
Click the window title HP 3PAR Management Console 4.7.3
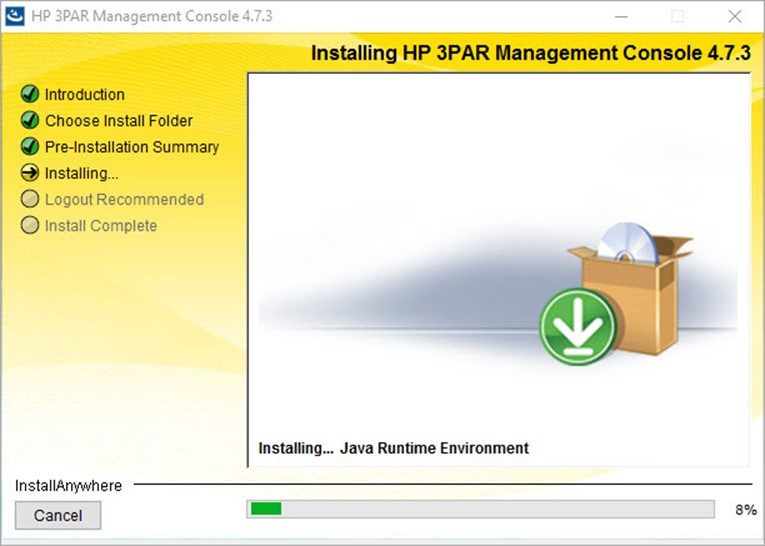[x=152, y=16]
